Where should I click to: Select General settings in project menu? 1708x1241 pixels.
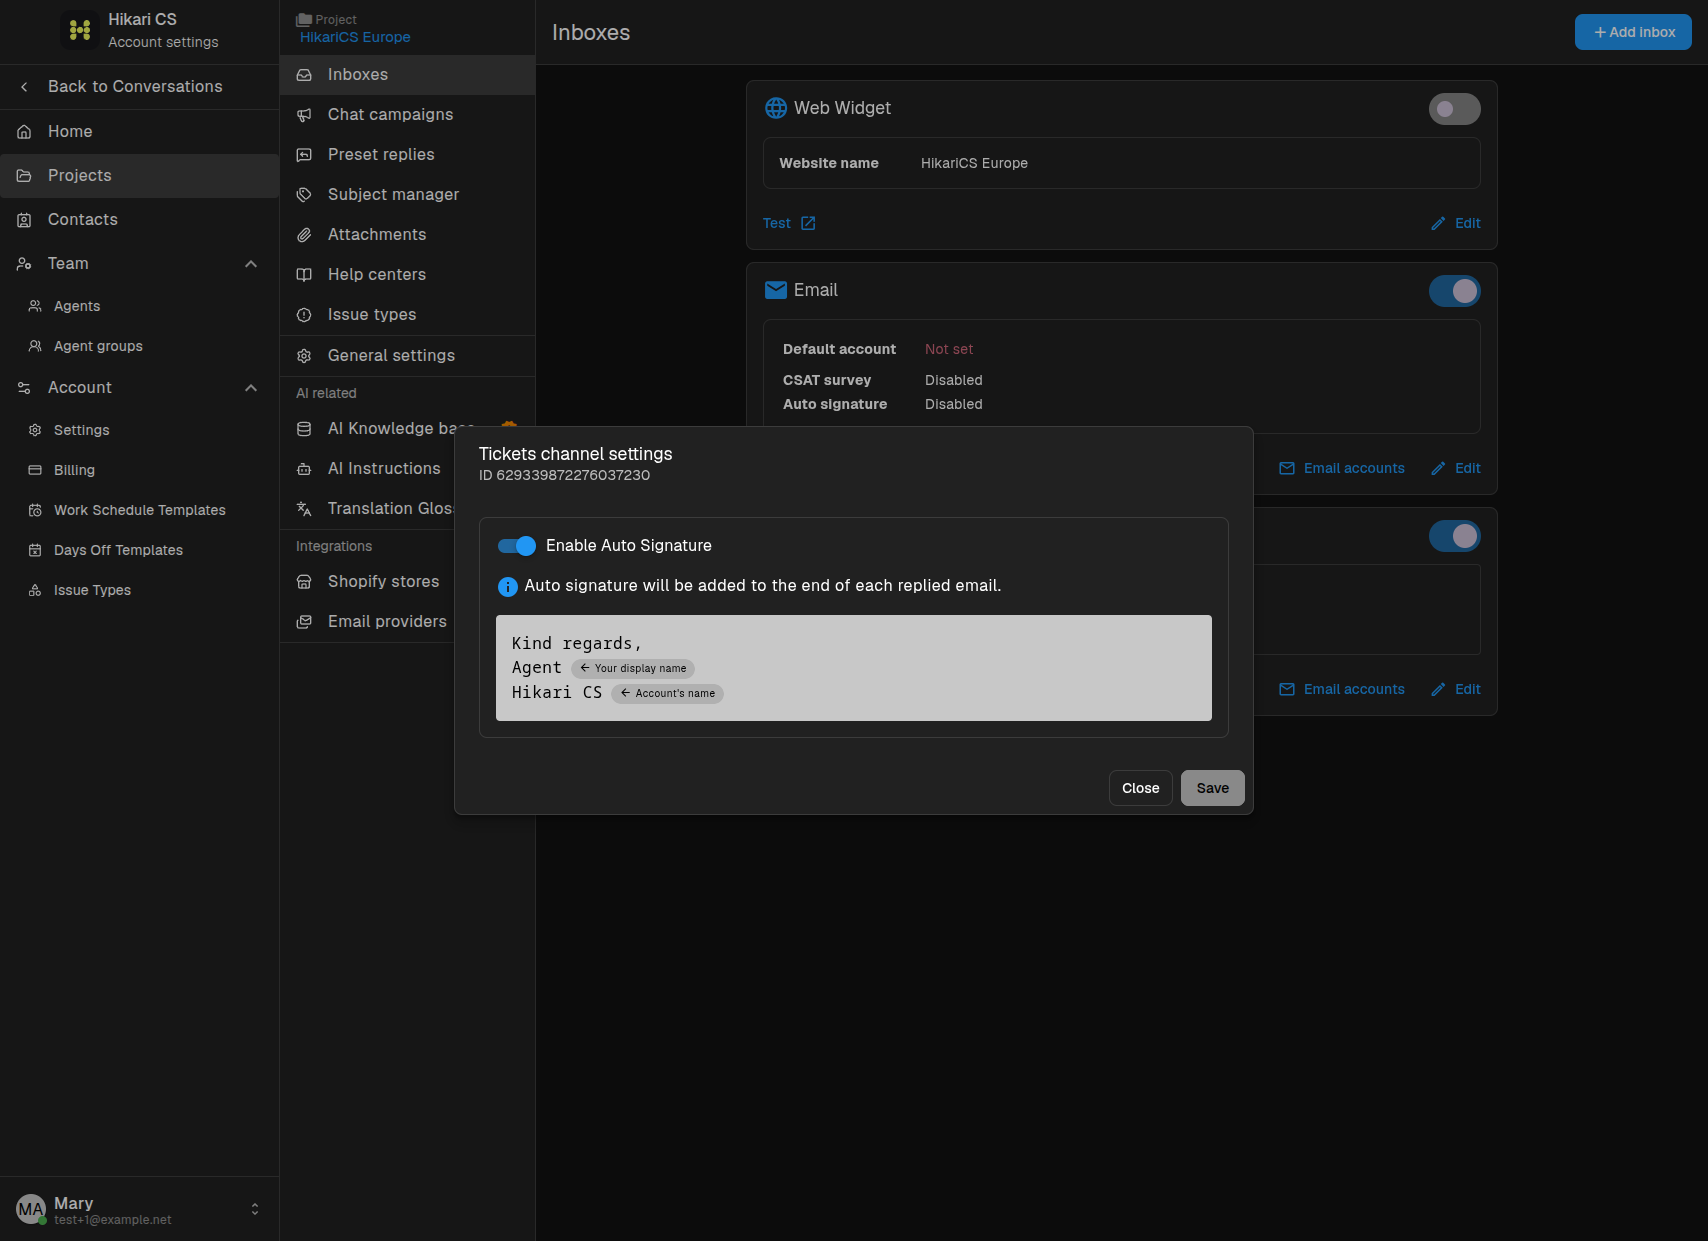point(407,356)
